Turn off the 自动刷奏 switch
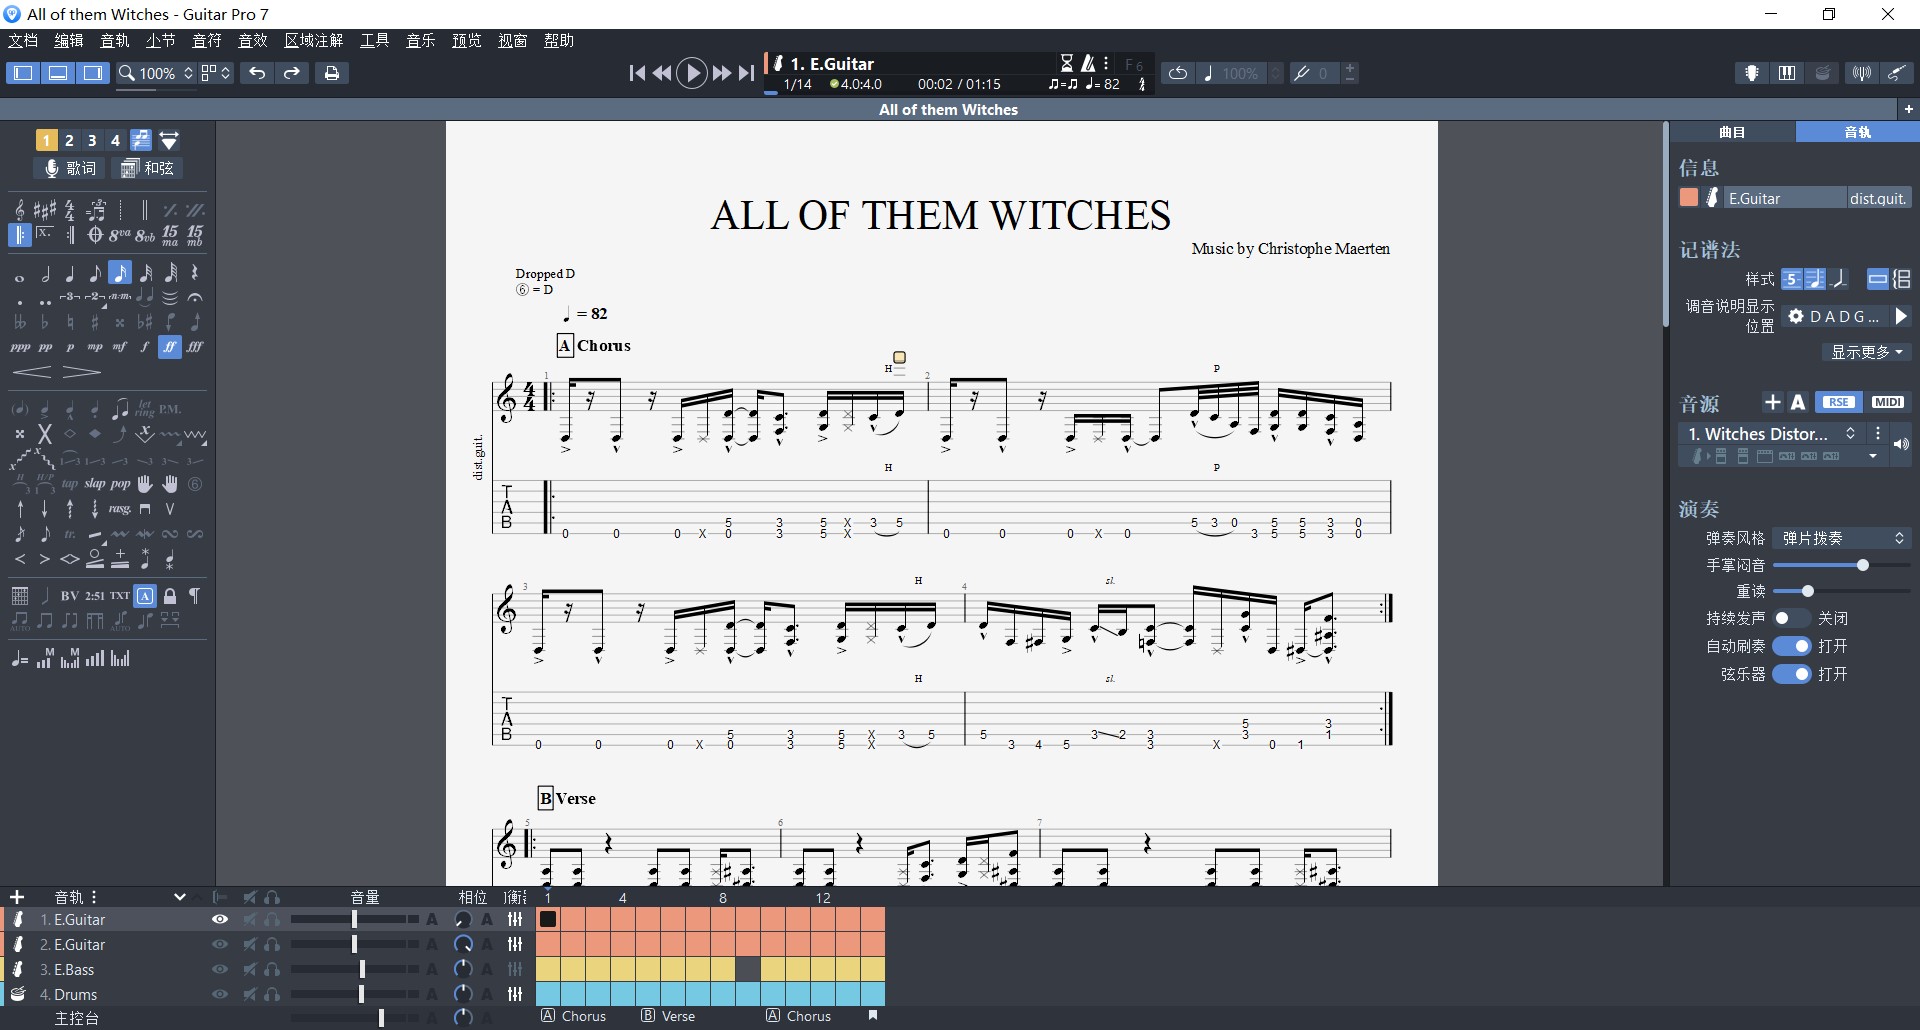The image size is (1920, 1030). (1791, 646)
